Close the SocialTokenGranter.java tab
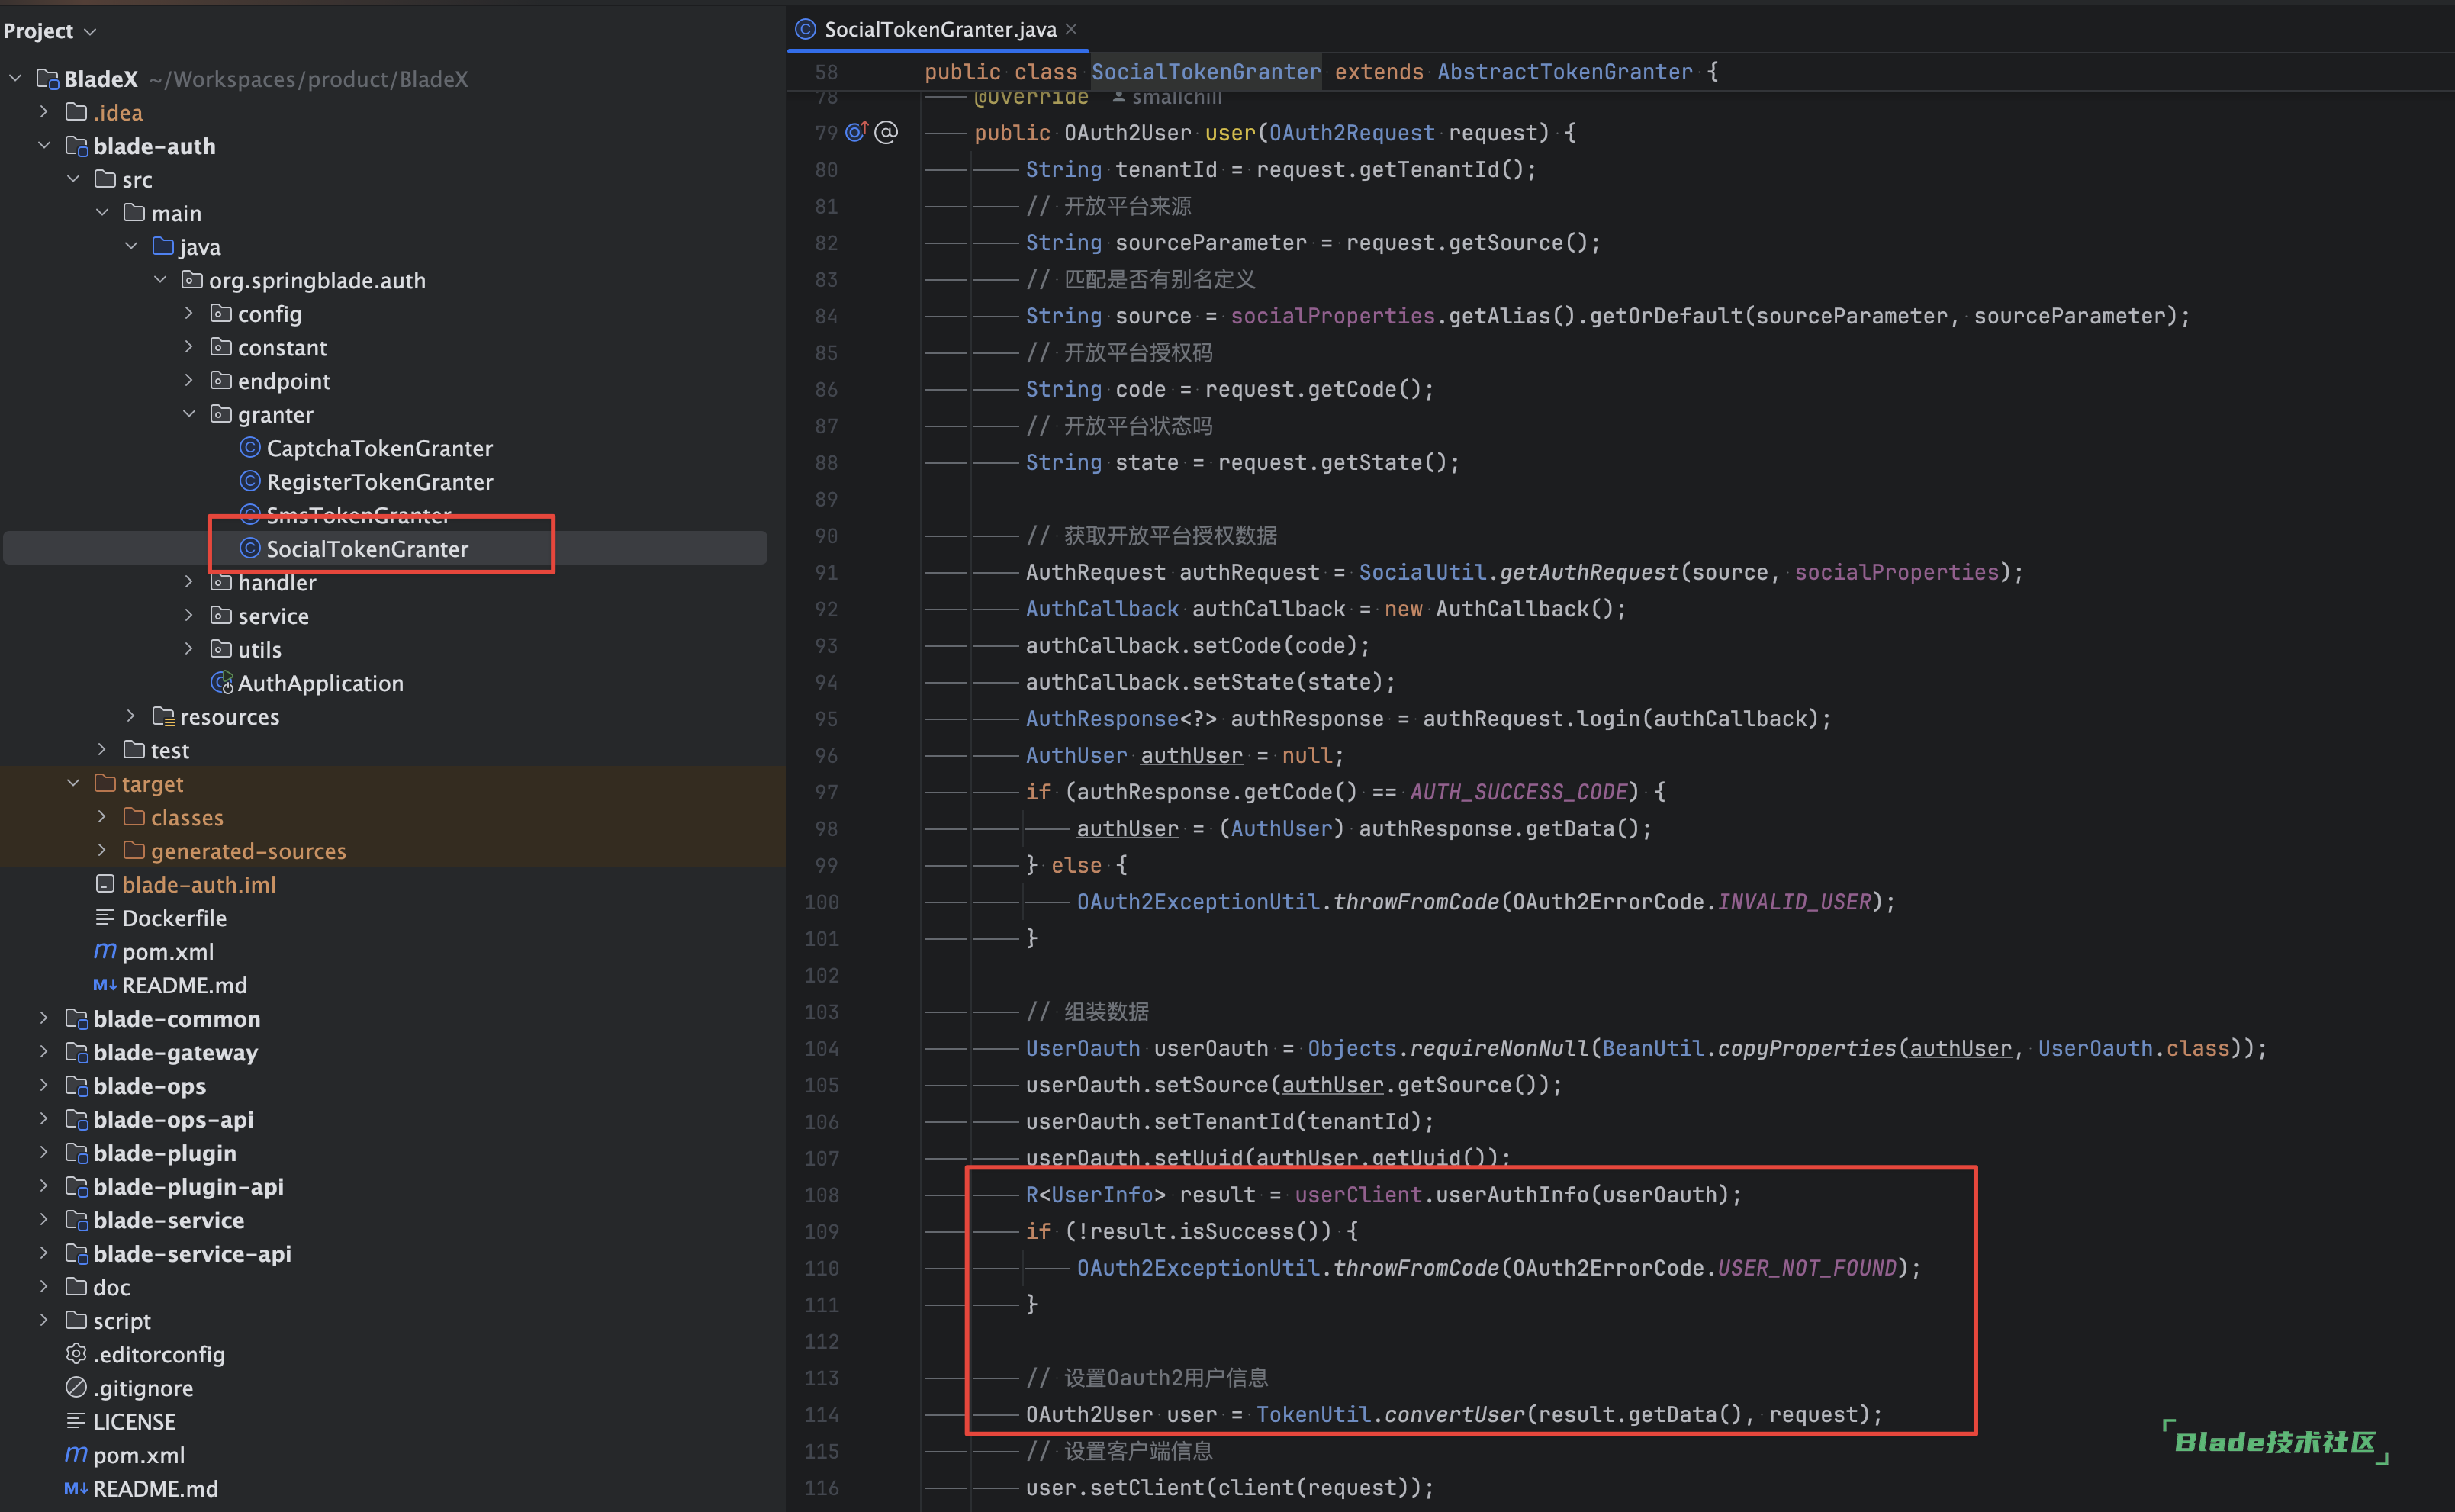2455x1512 pixels. 1071,29
